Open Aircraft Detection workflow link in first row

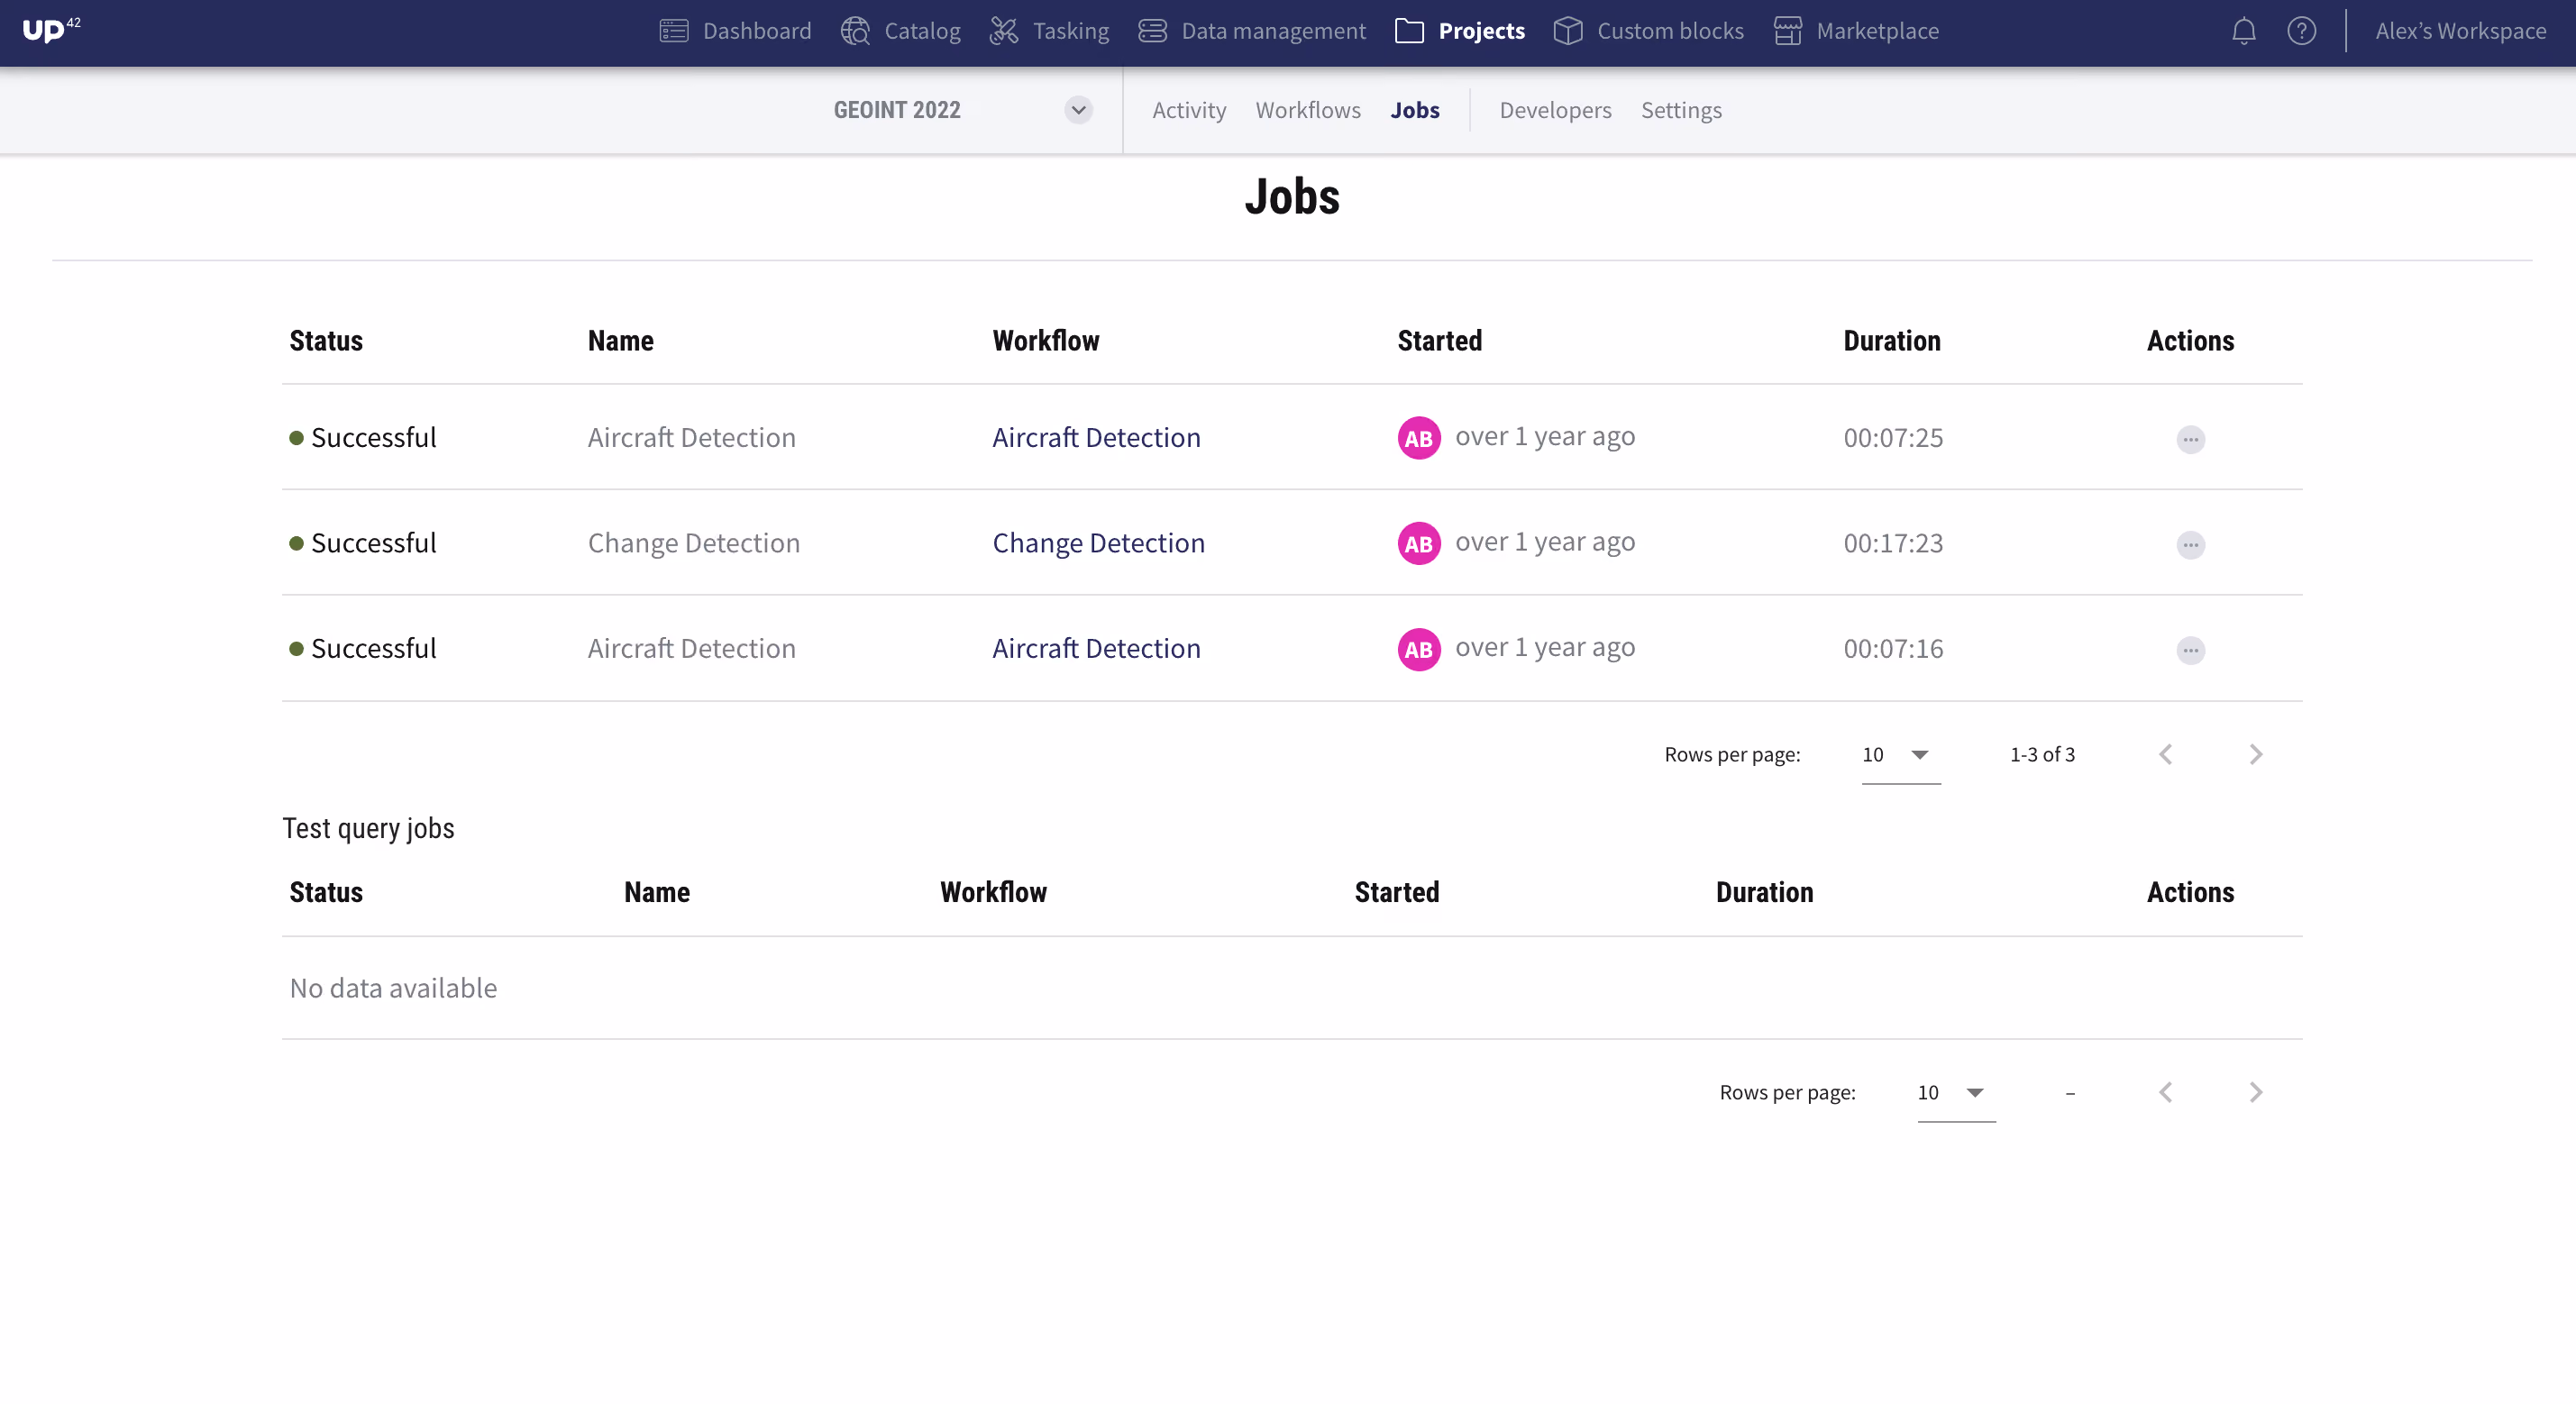pyautogui.click(x=1096, y=438)
